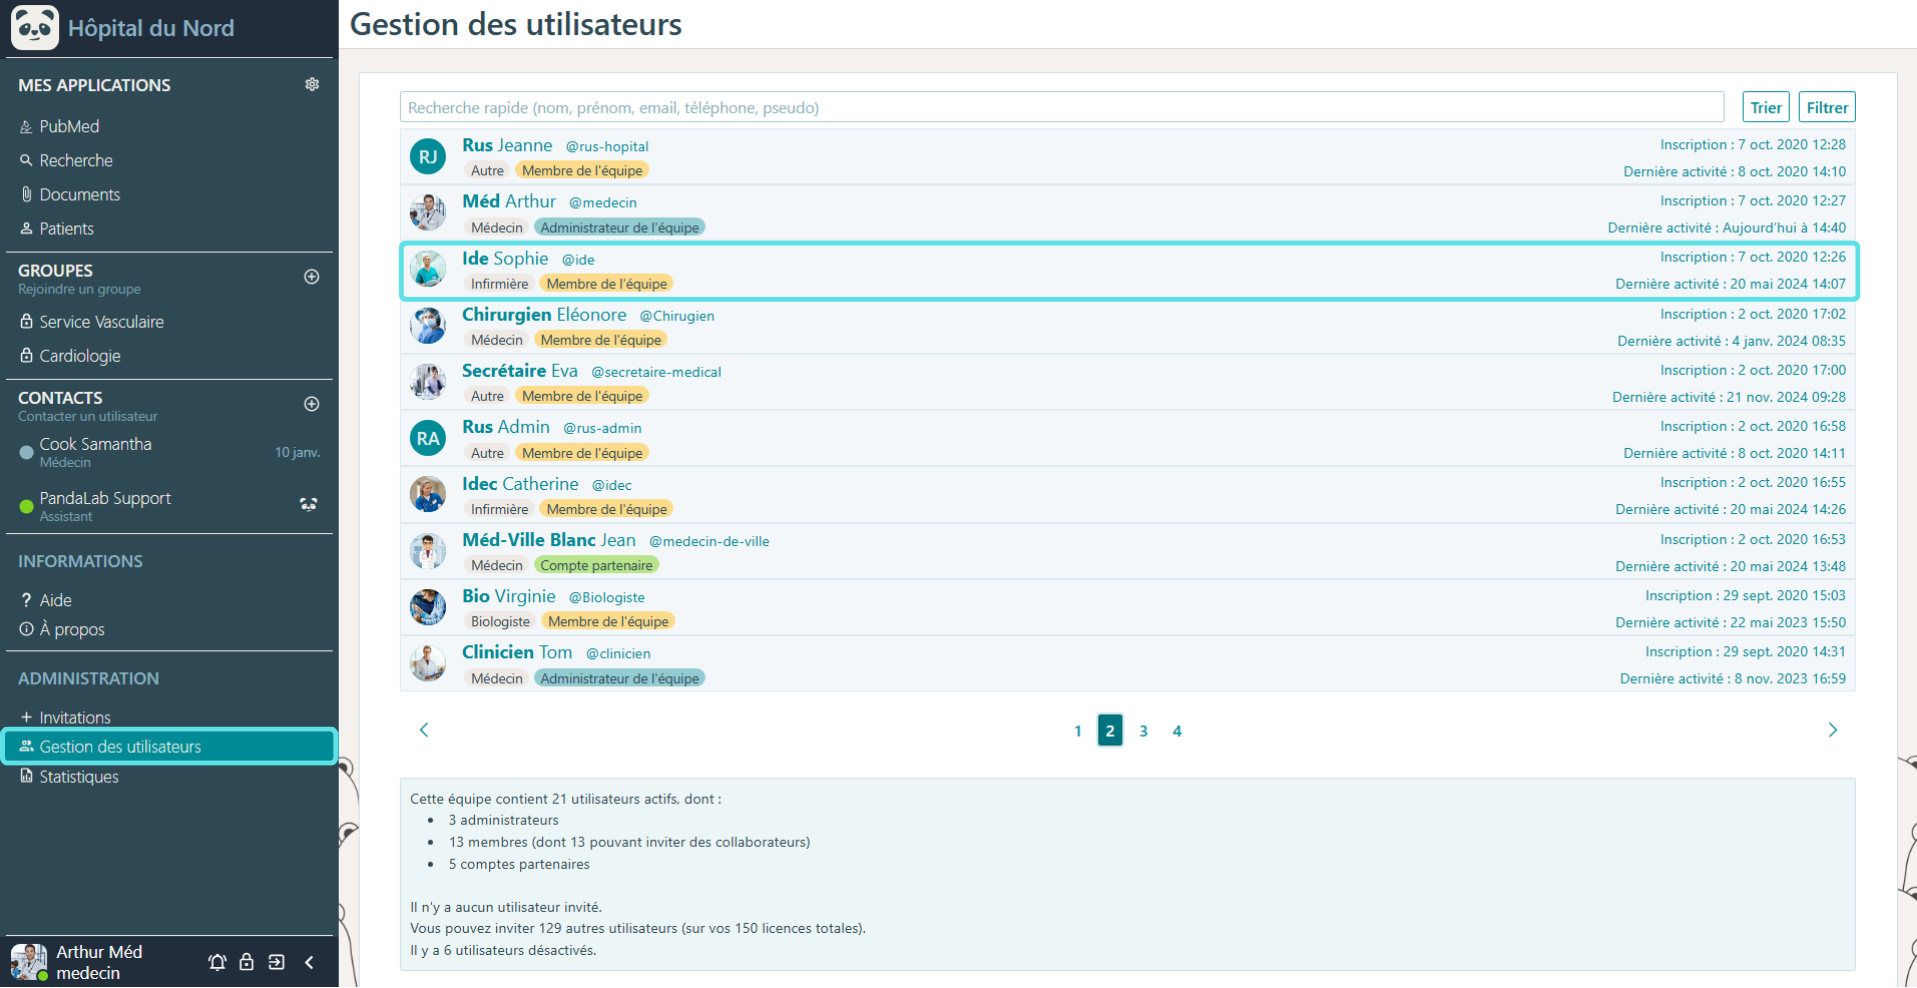The image size is (1917, 988).
Task: Click the lock icon in bottom bar
Action: point(246,962)
